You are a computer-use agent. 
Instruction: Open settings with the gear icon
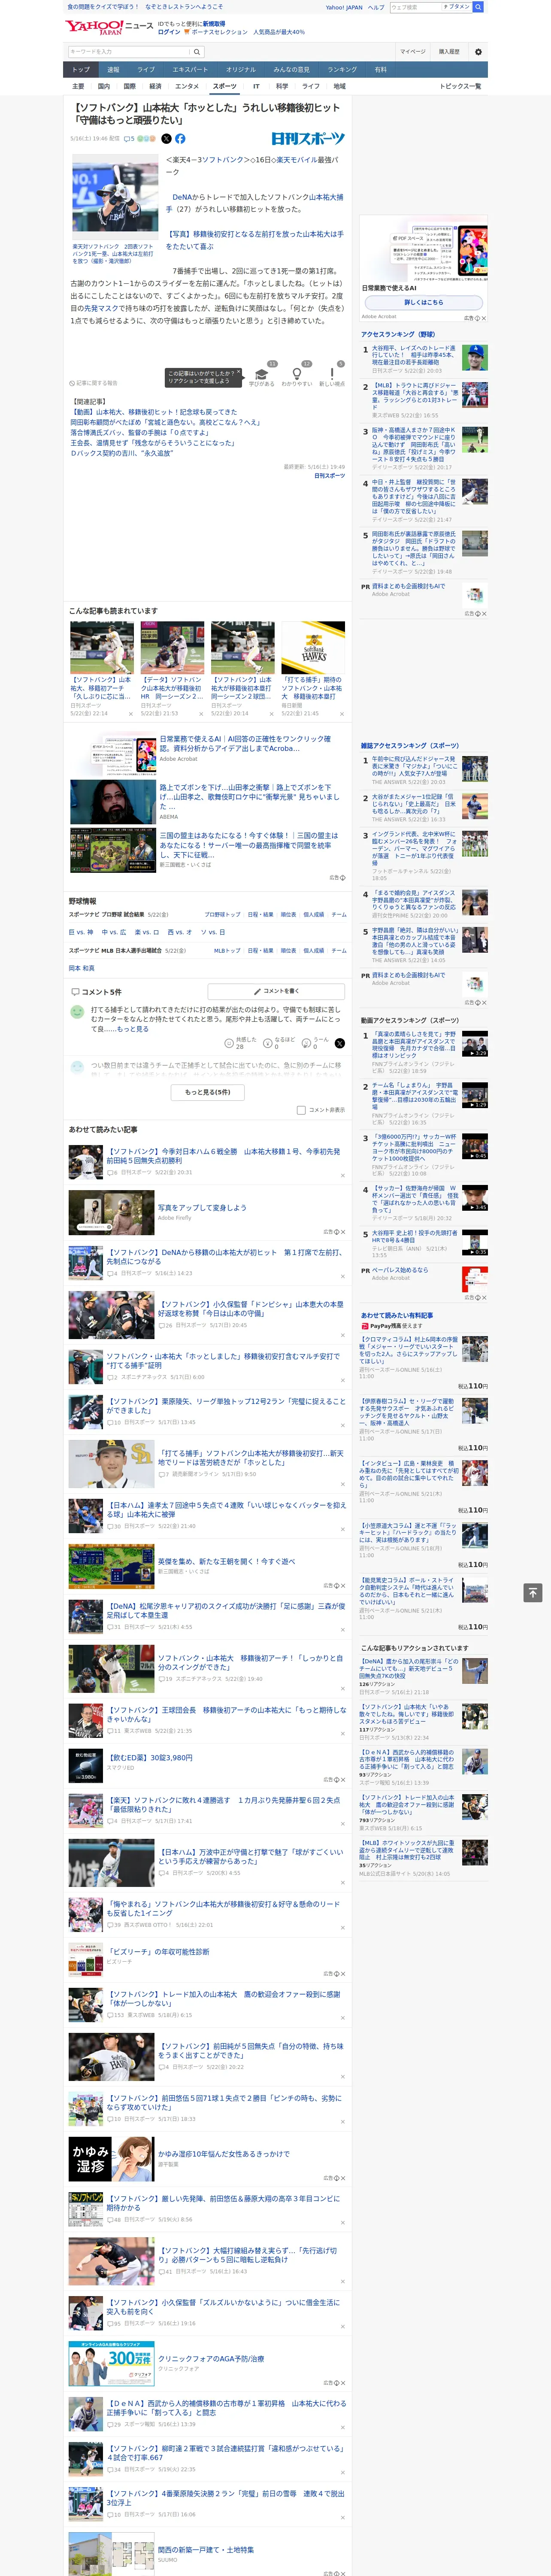tap(478, 51)
